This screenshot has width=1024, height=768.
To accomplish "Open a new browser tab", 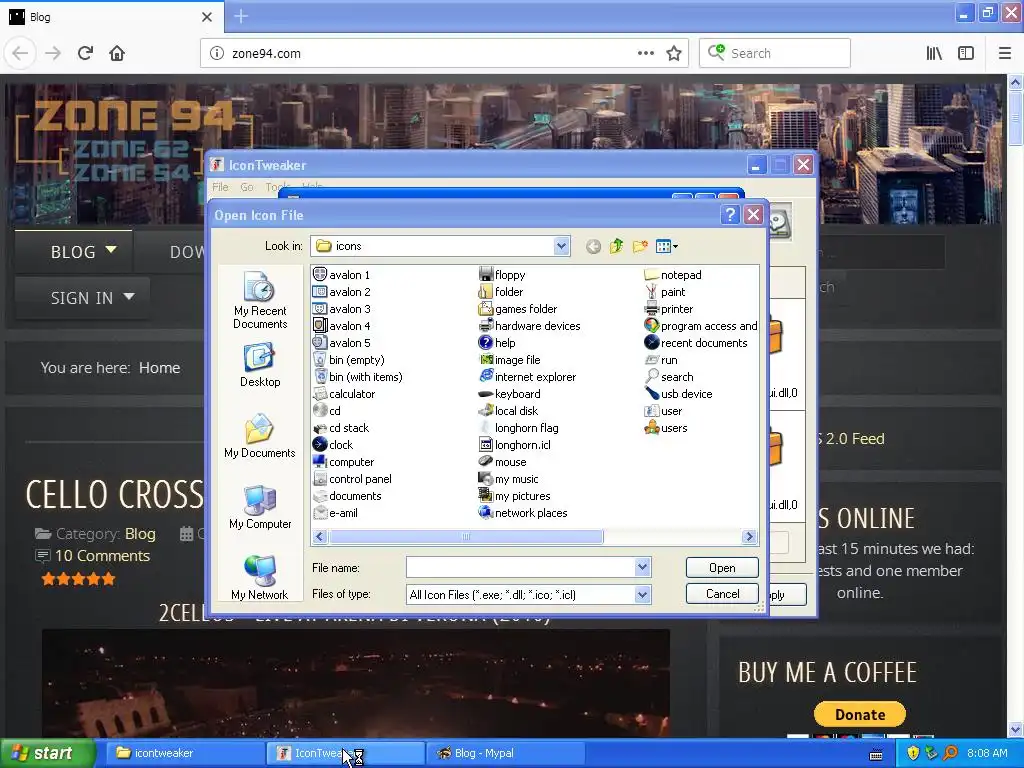I will tap(241, 16).
